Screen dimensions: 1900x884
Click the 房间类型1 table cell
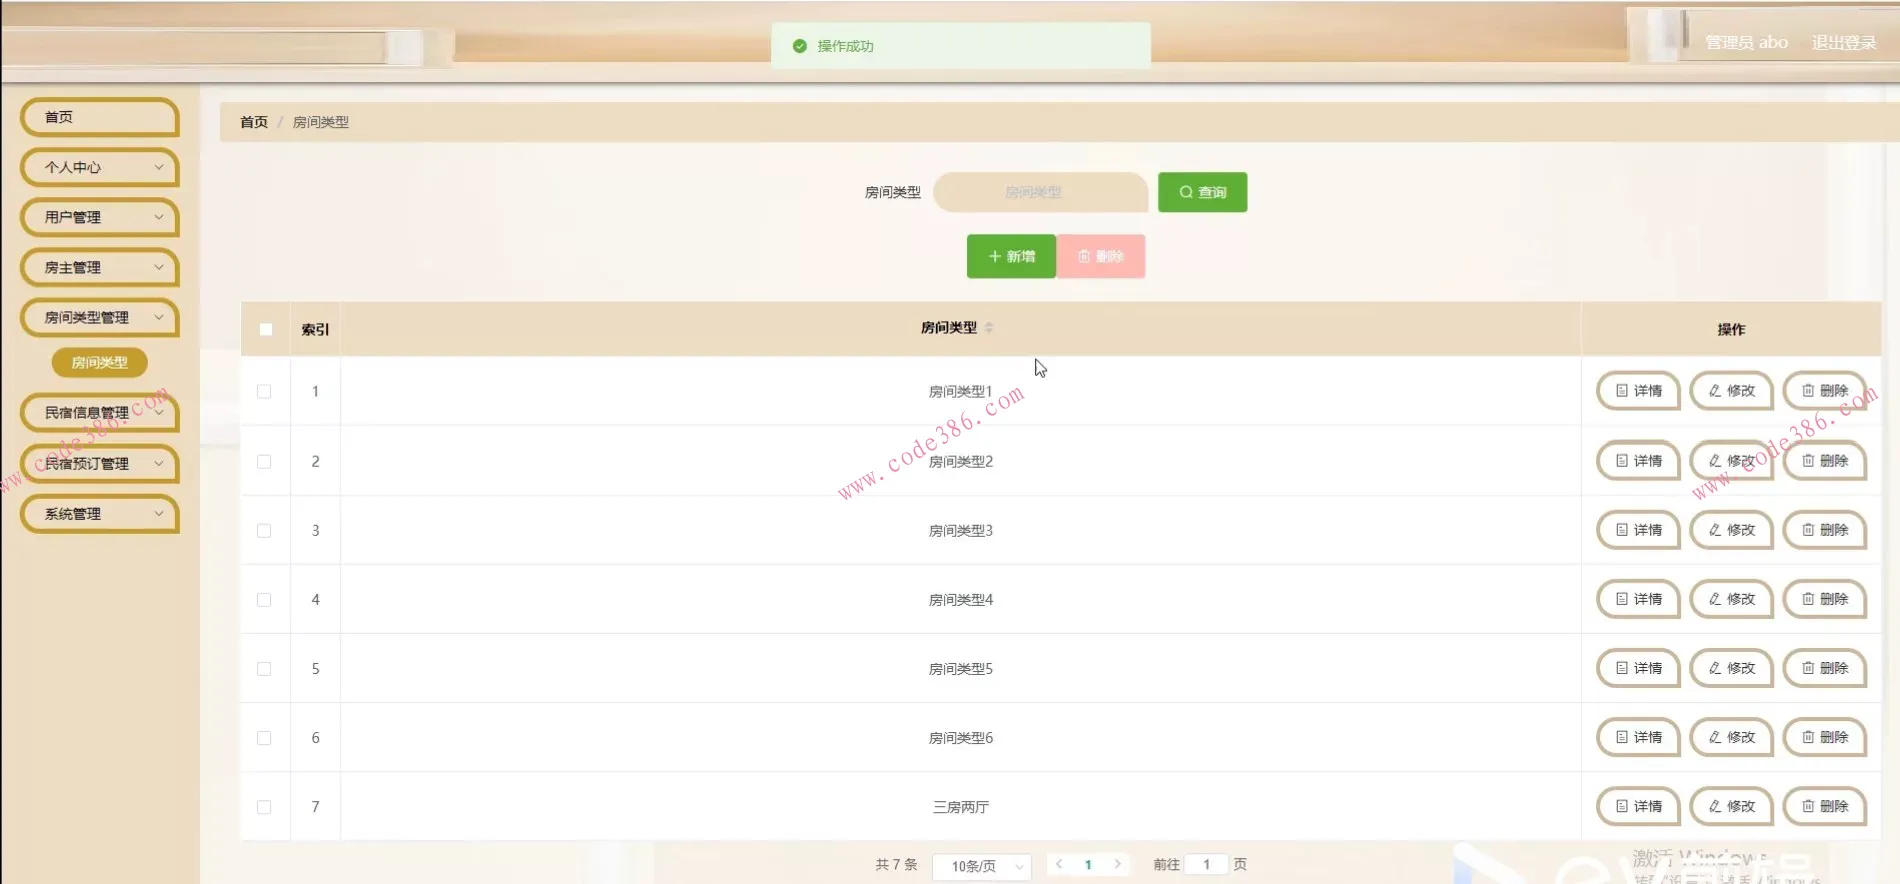960,391
